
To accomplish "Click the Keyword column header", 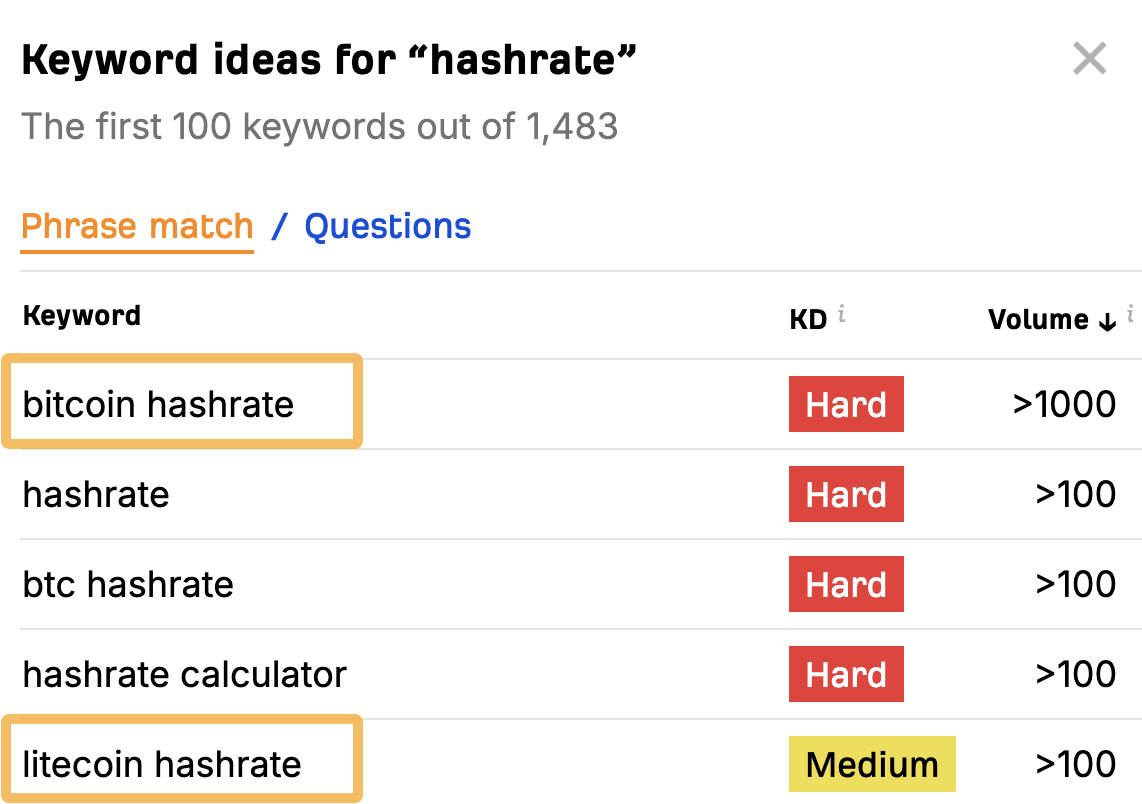I will point(81,315).
